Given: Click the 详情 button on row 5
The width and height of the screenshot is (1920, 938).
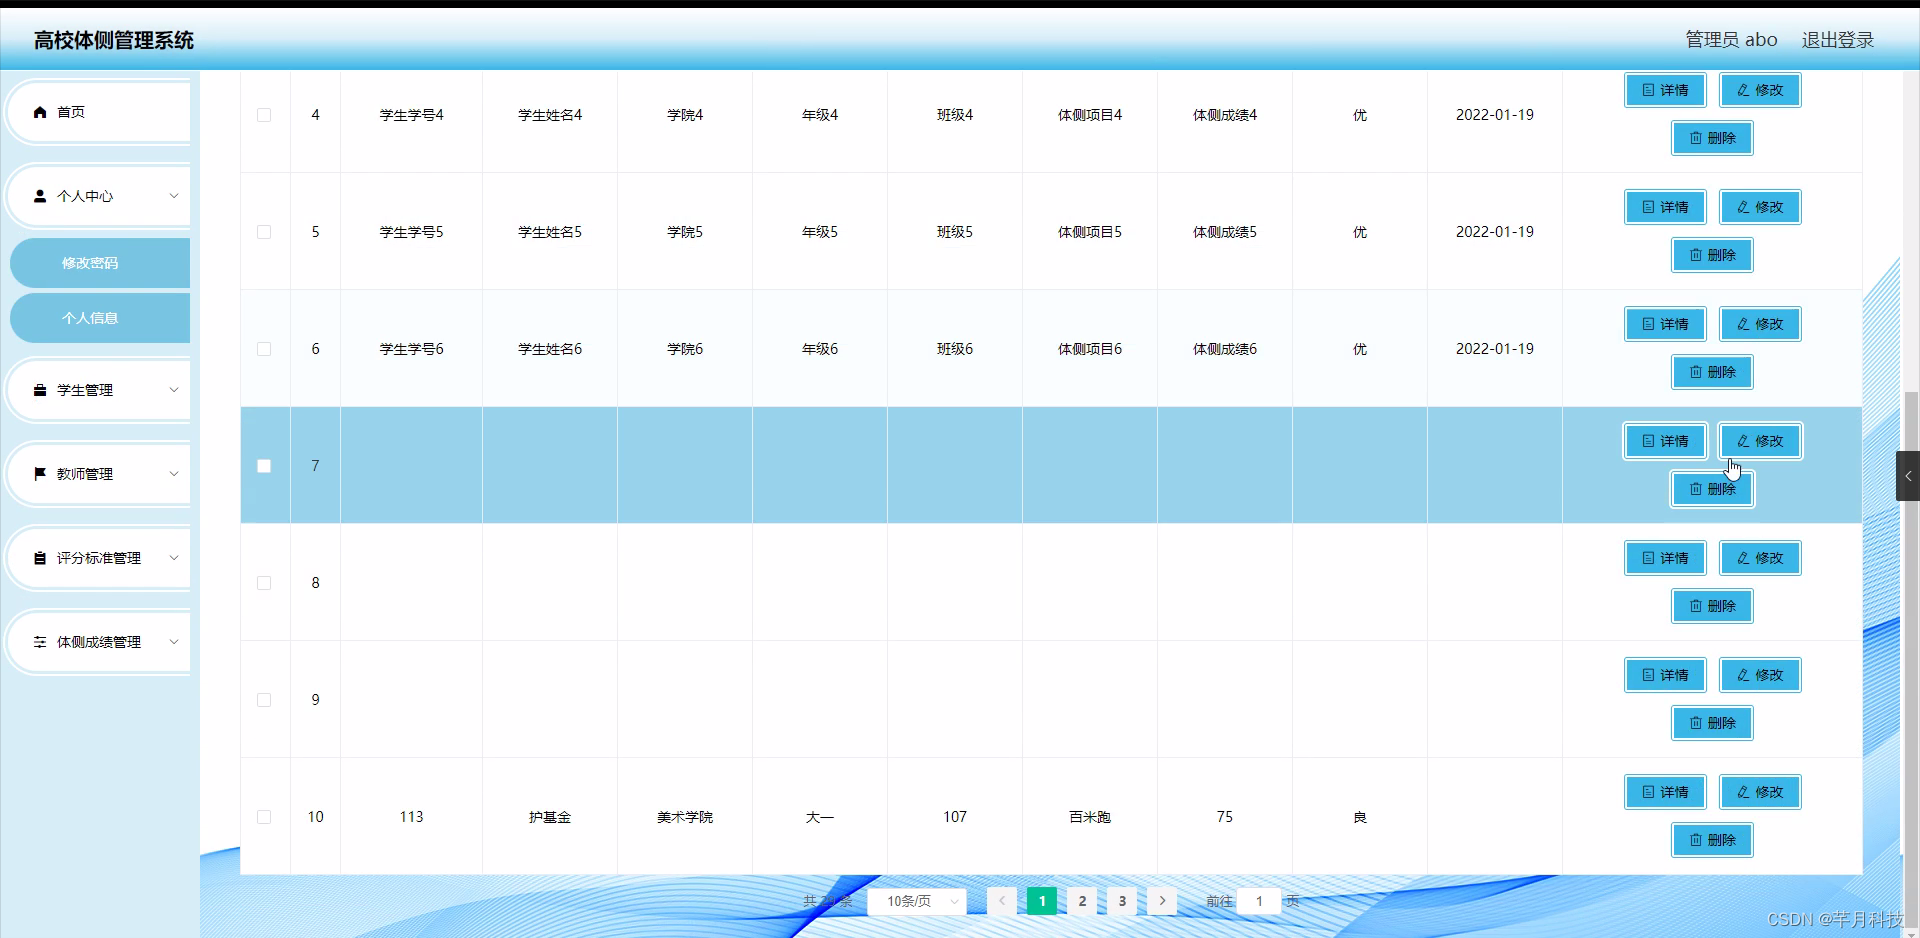Looking at the screenshot, I should [1664, 207].
